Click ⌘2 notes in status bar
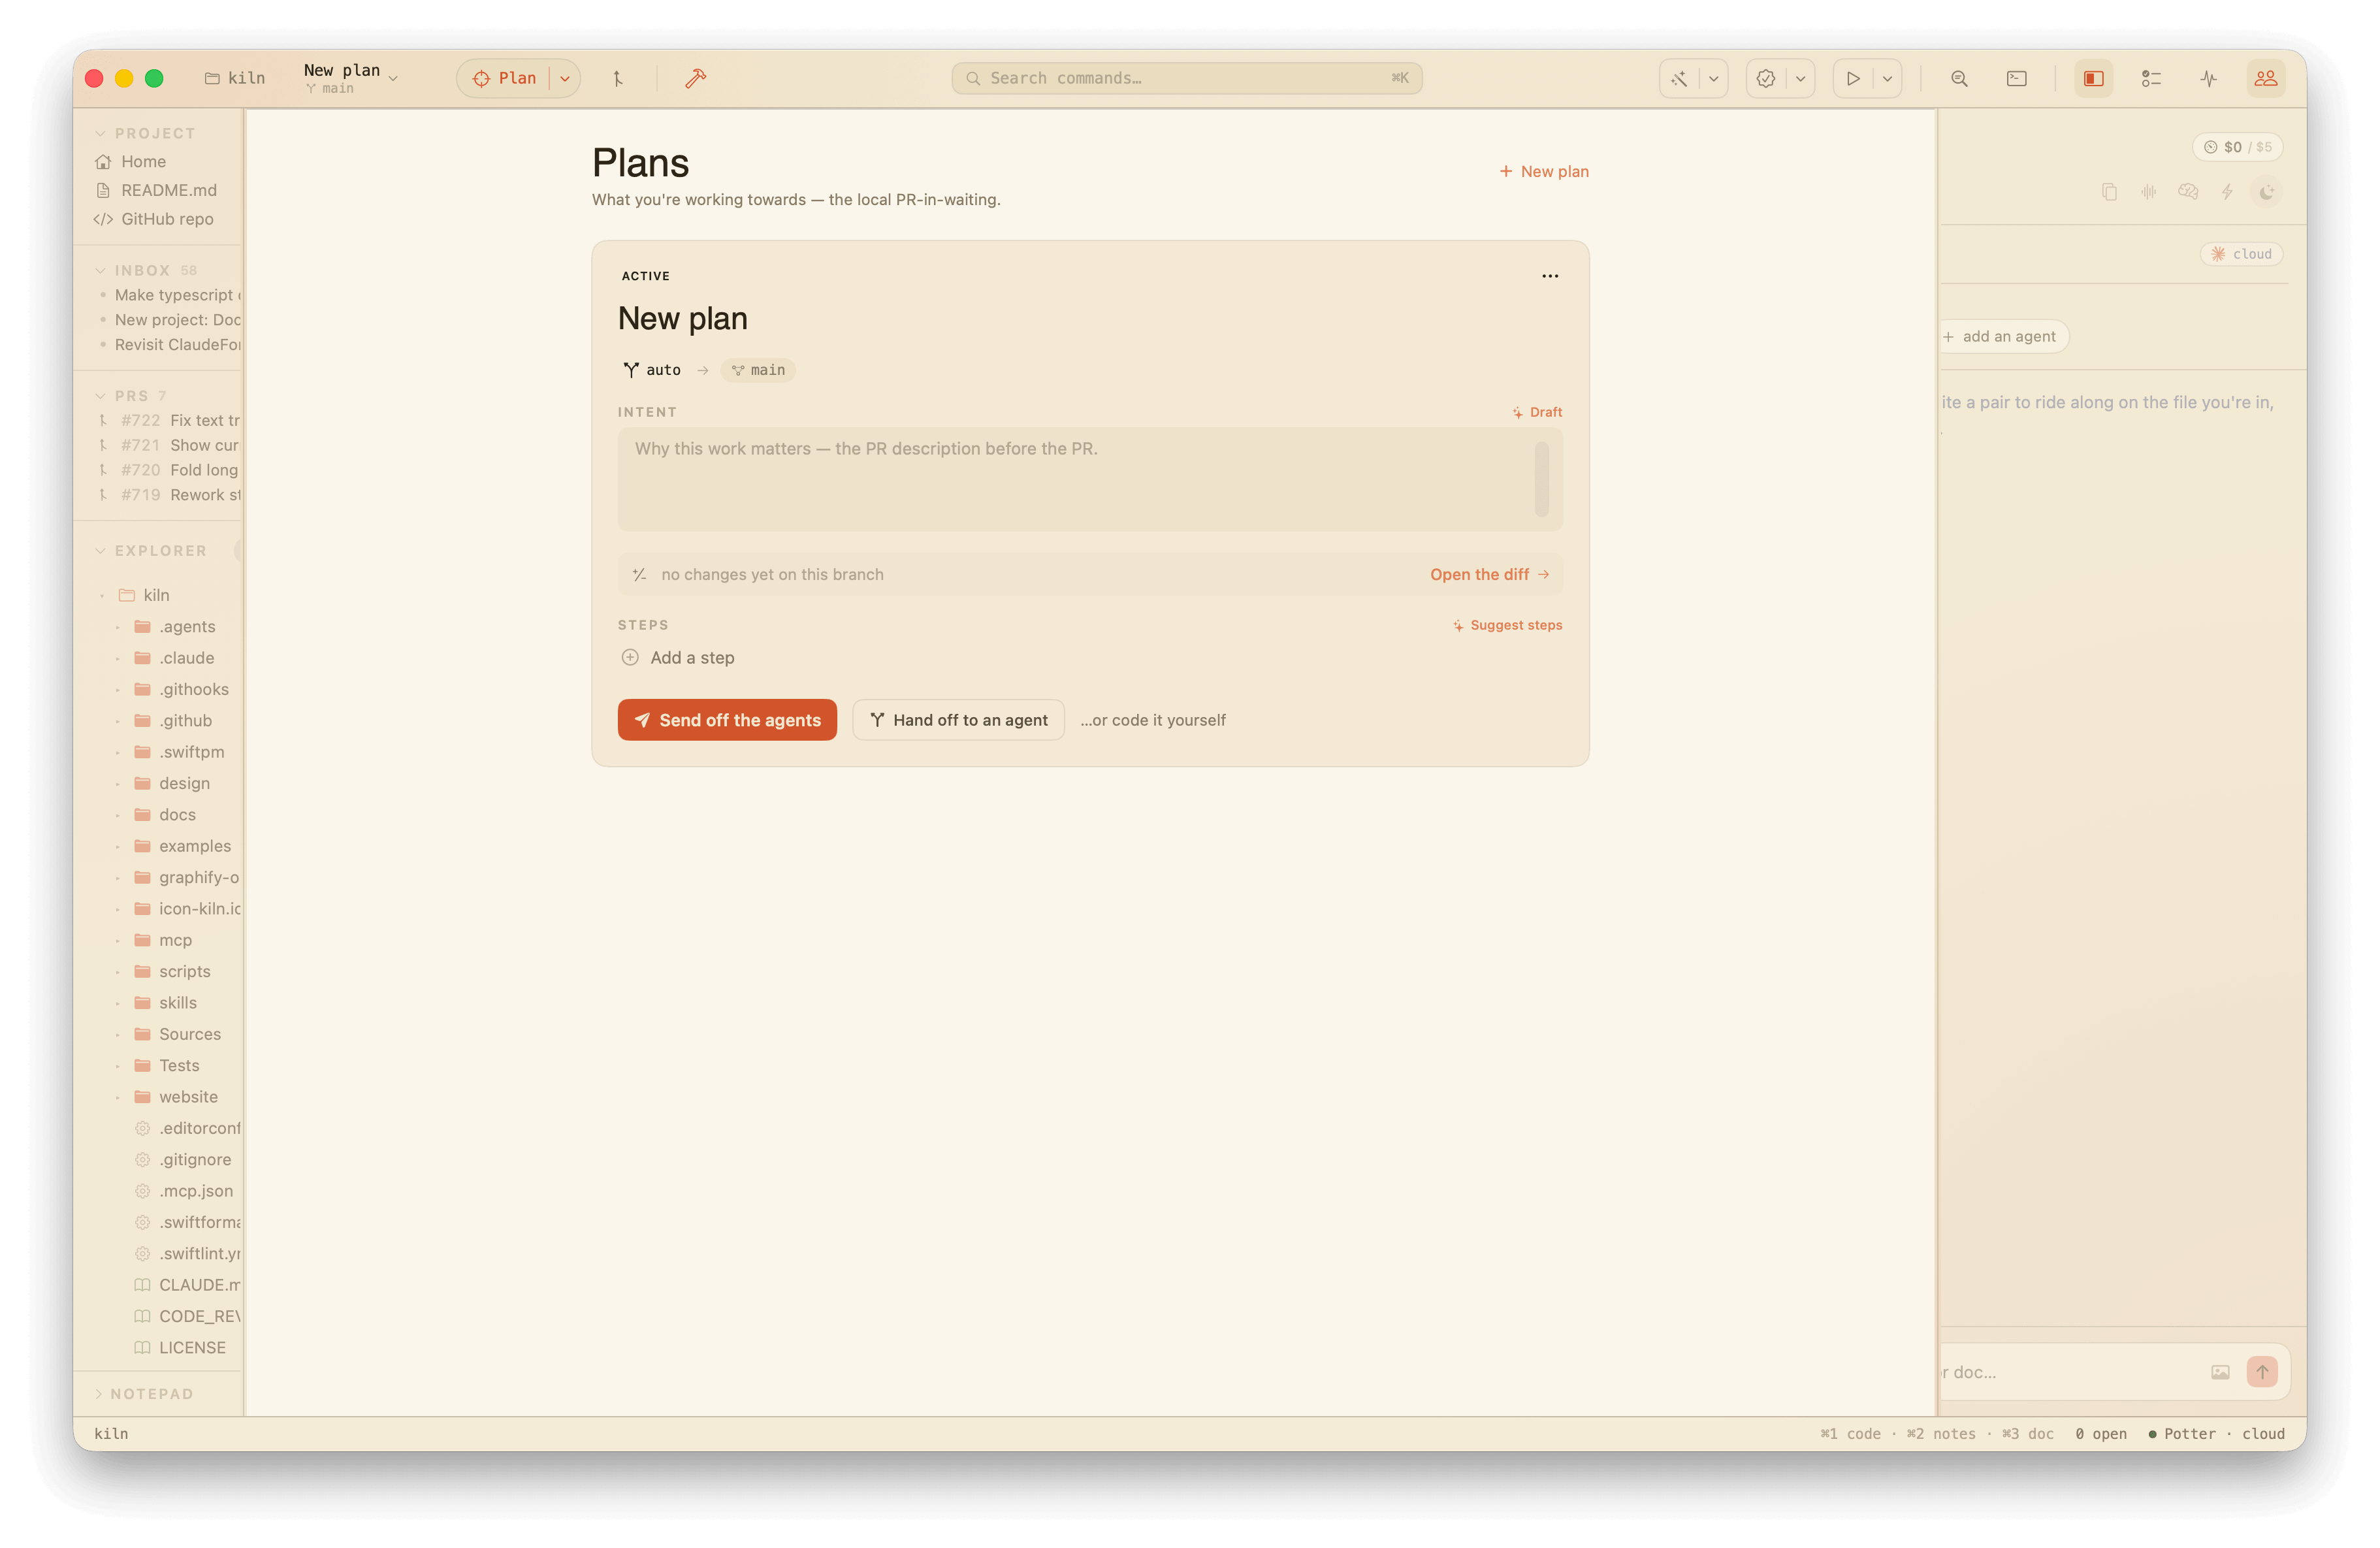The width and height of the screenshot is (2380, 1548). (1941, 1434)
